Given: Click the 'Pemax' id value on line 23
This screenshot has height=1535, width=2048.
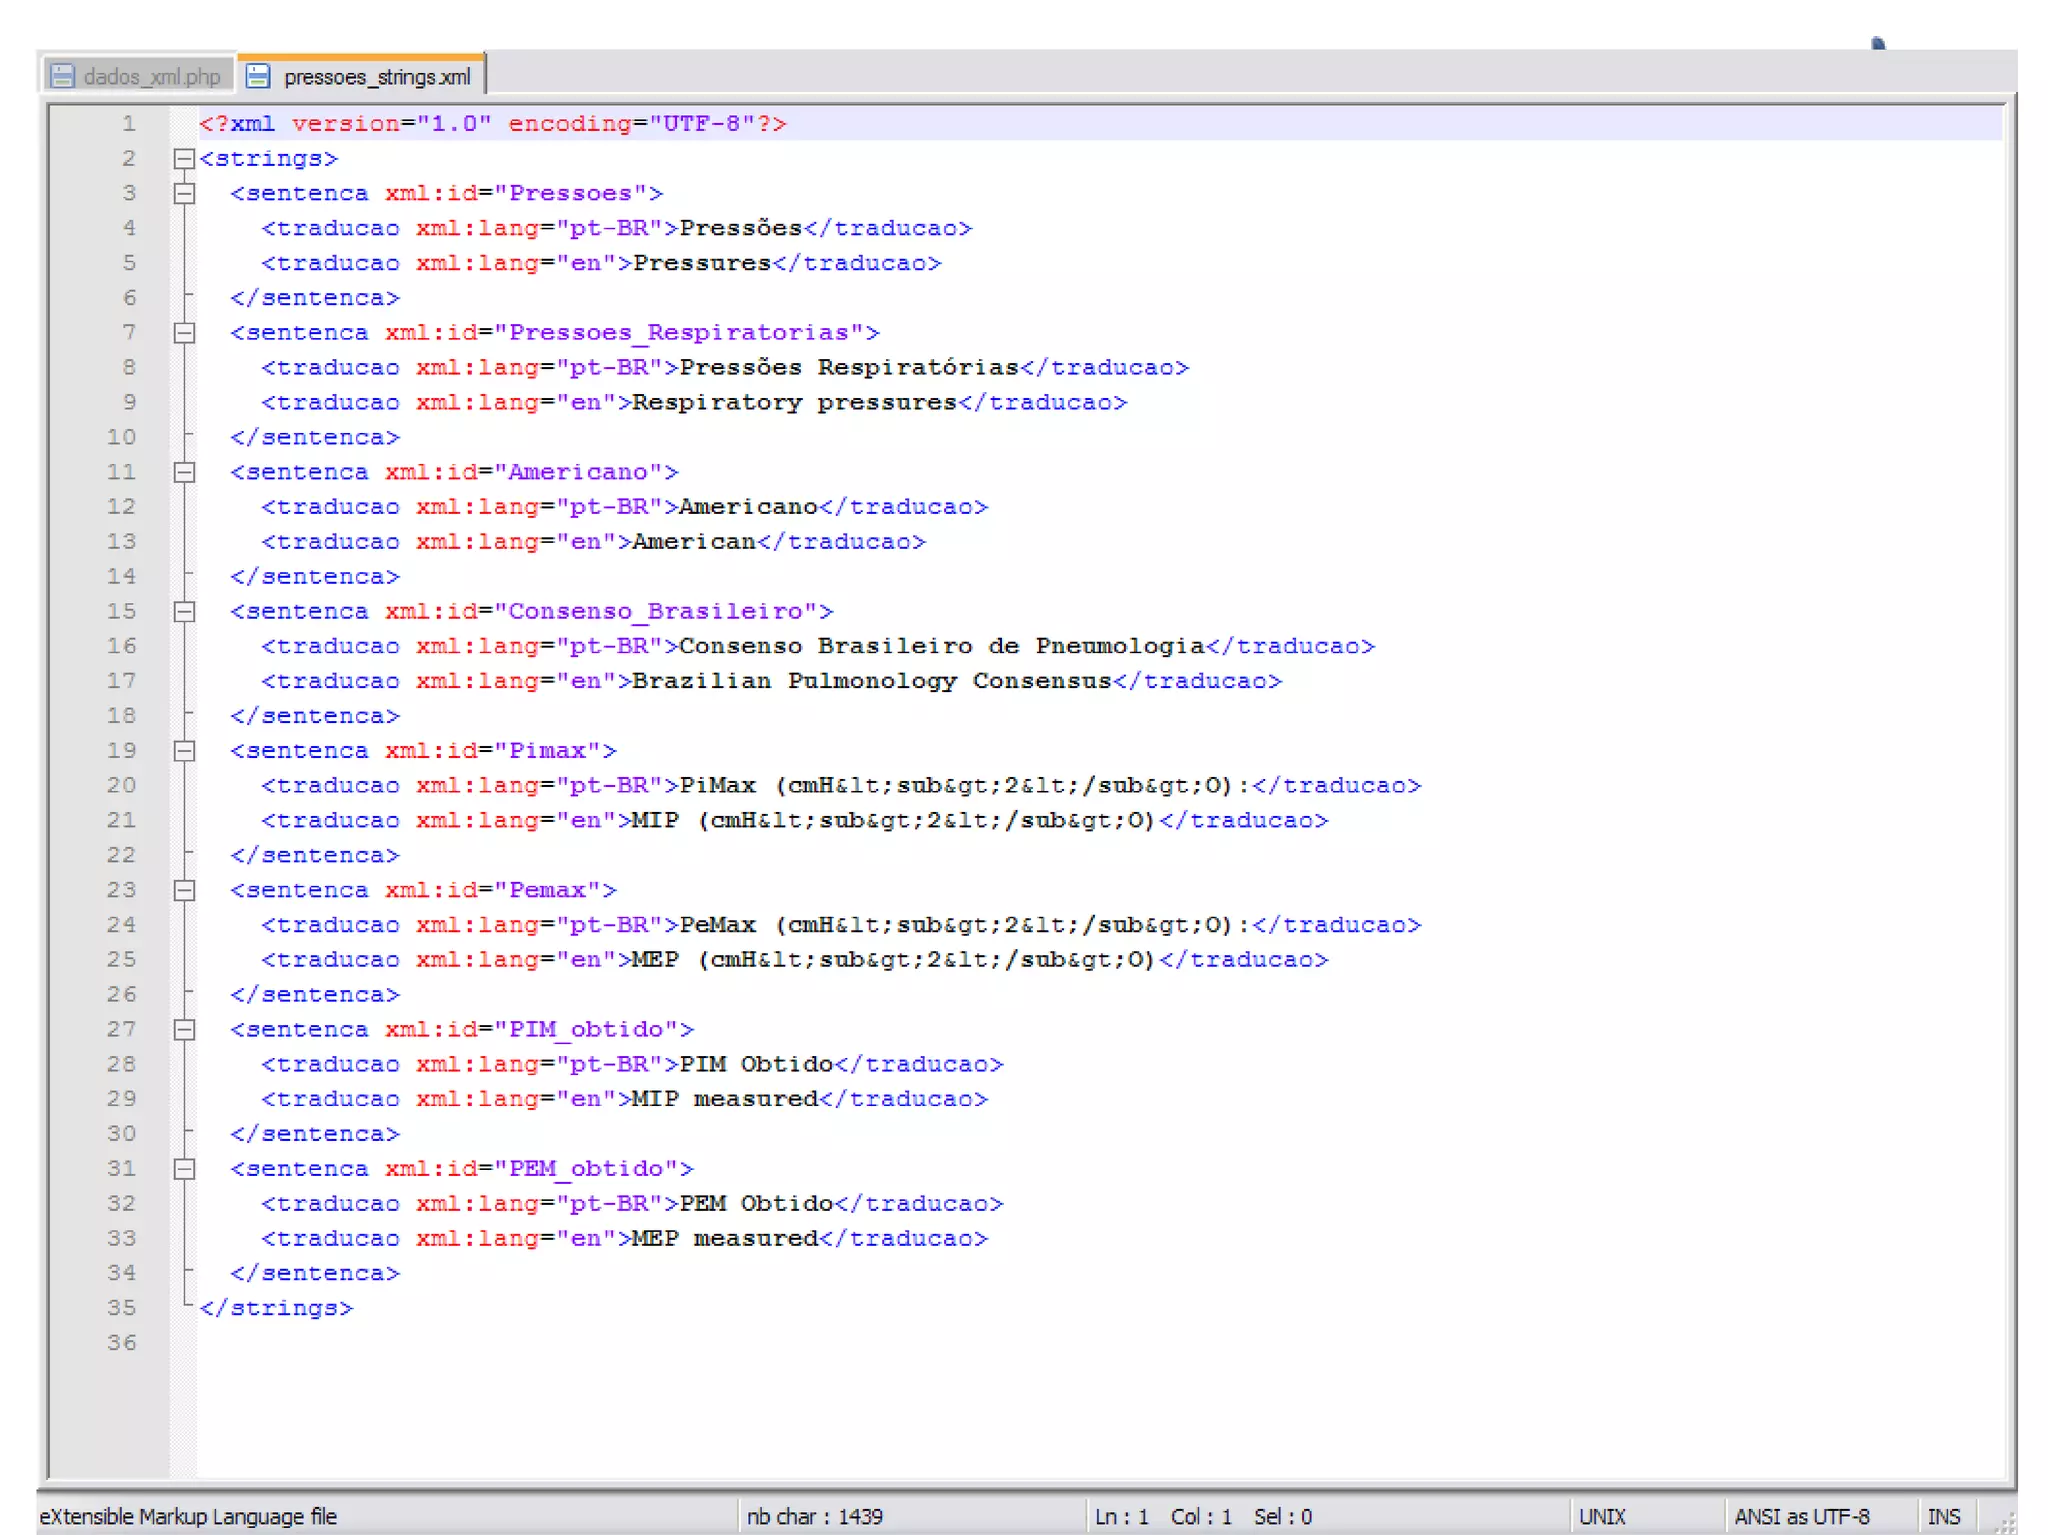Looking at the screenshot, I should 548,890.
